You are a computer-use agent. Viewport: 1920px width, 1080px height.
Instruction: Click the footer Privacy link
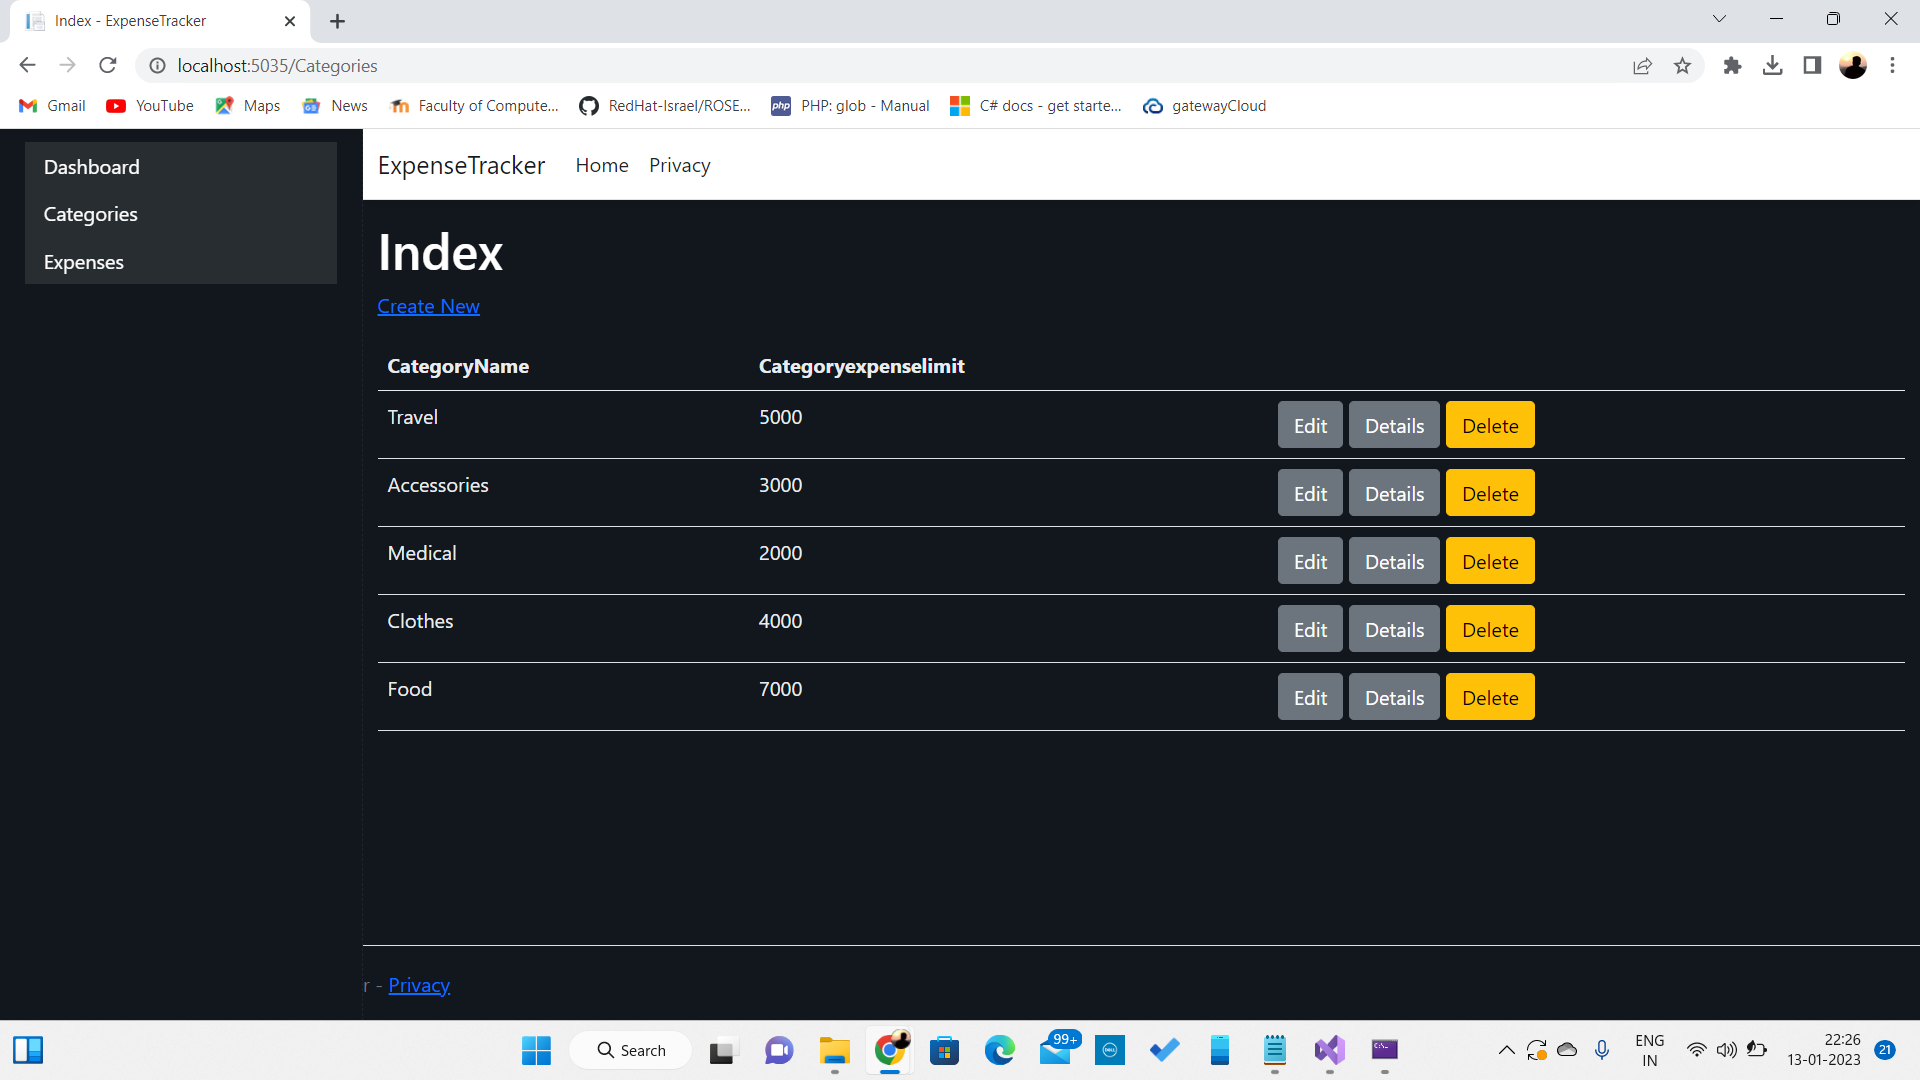click(419, 985)
